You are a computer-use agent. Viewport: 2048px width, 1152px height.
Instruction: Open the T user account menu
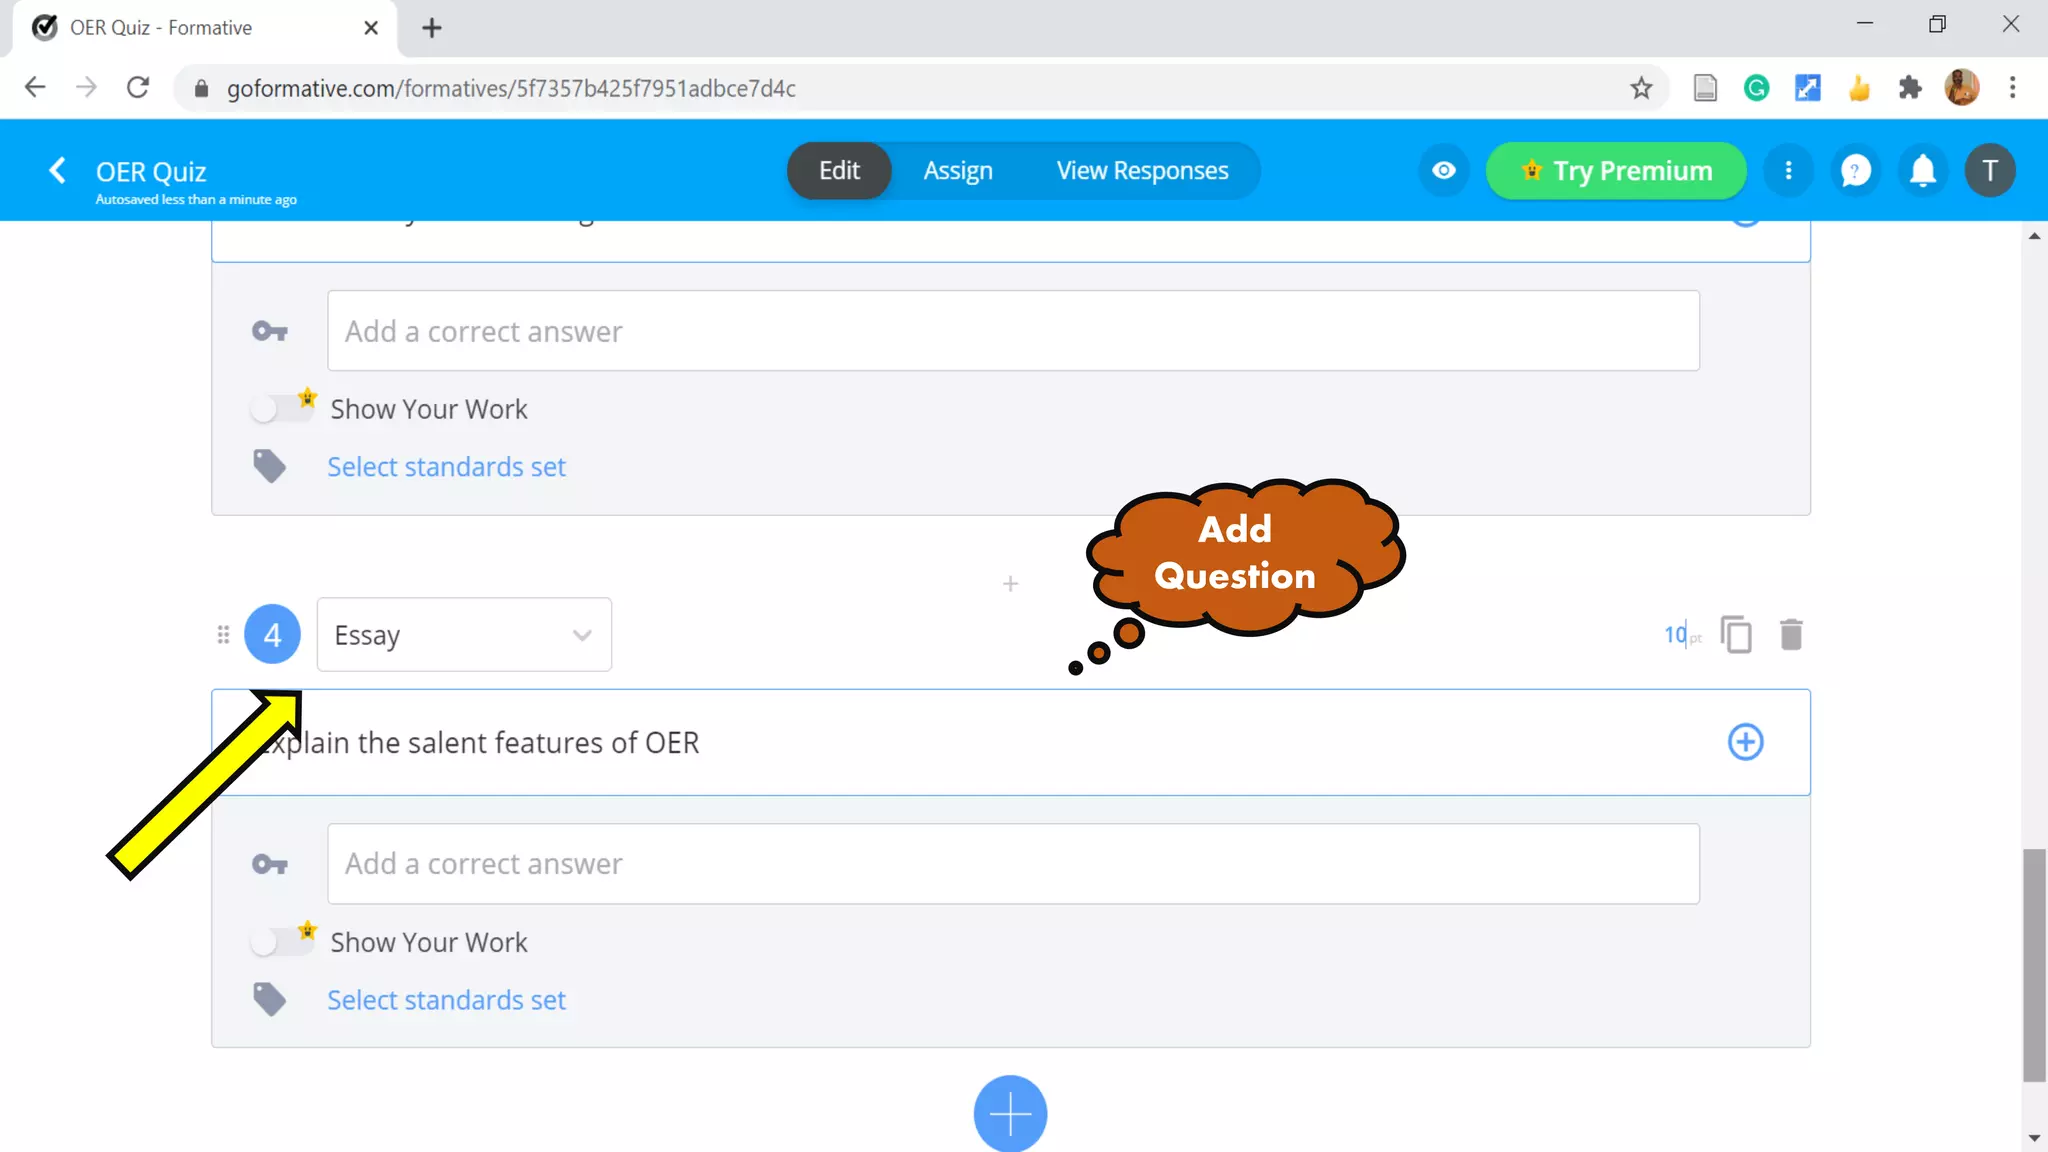1989,171
